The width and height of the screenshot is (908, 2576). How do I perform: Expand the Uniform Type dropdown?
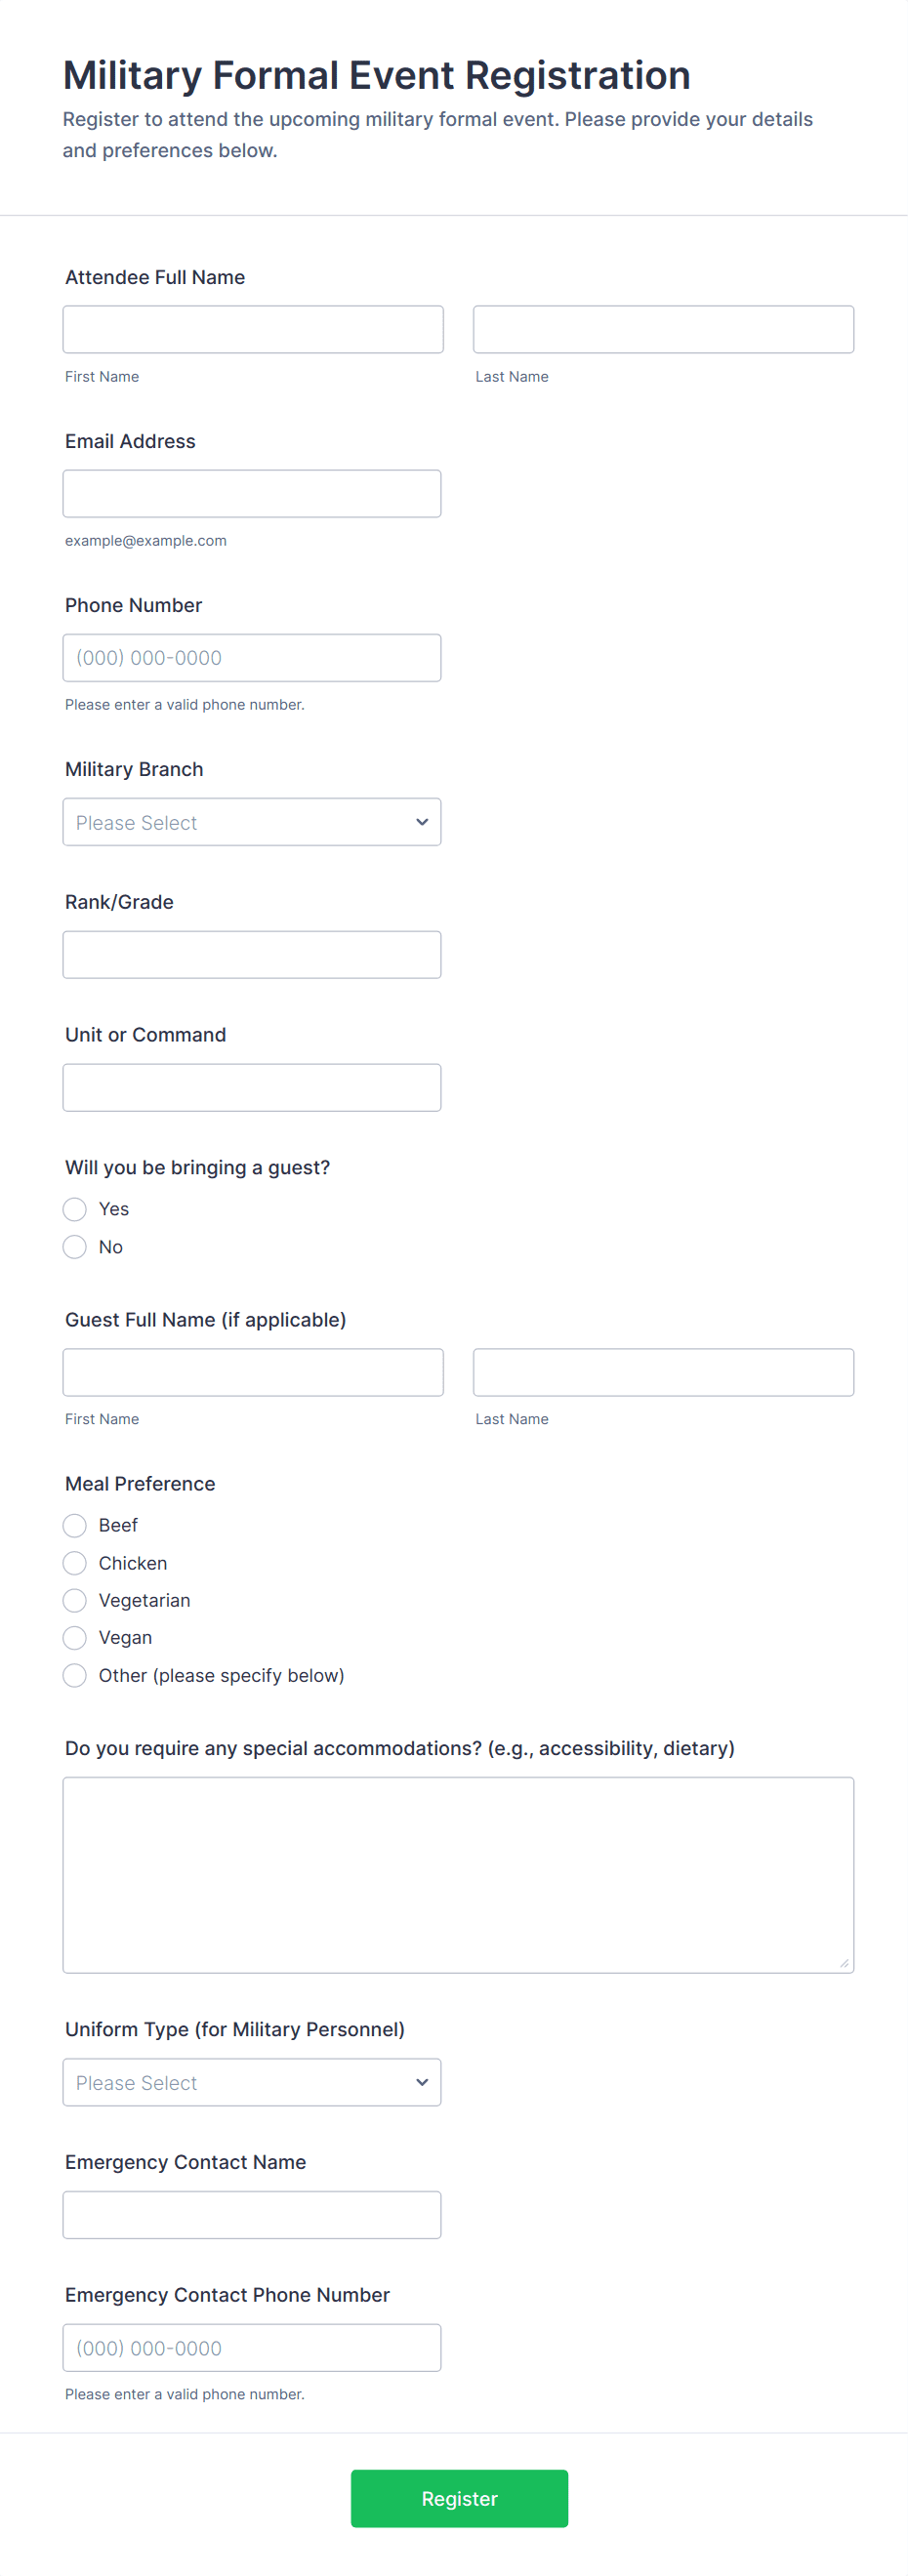coord(252,2082)
